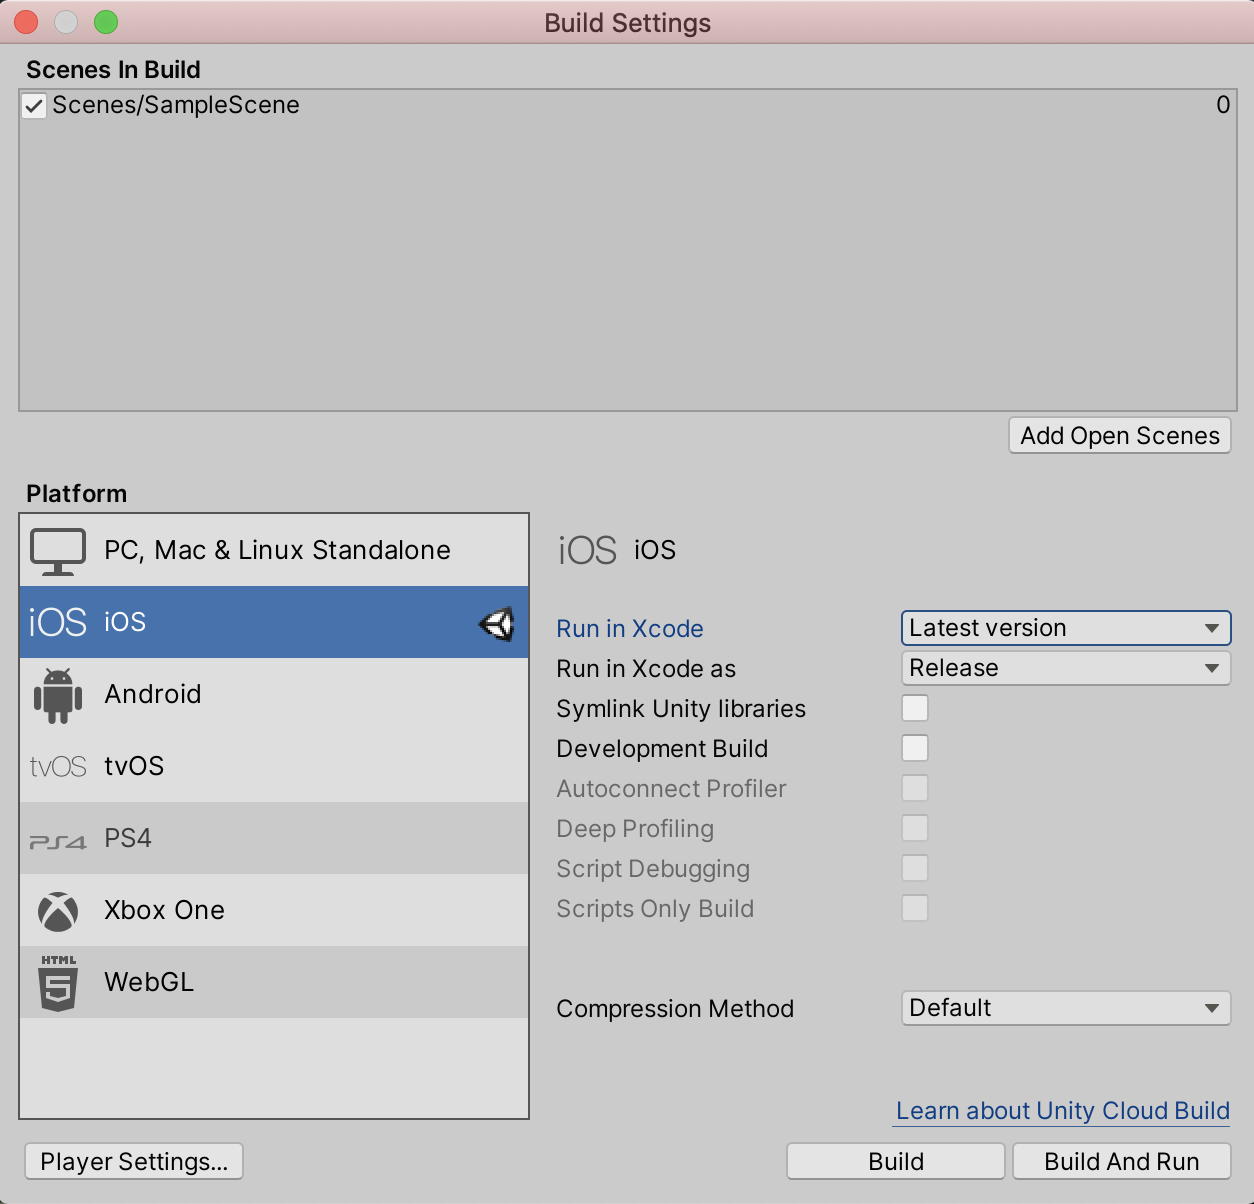Click the Scenes In Build heading
1254x1204 pixels.
pos(113,70)
